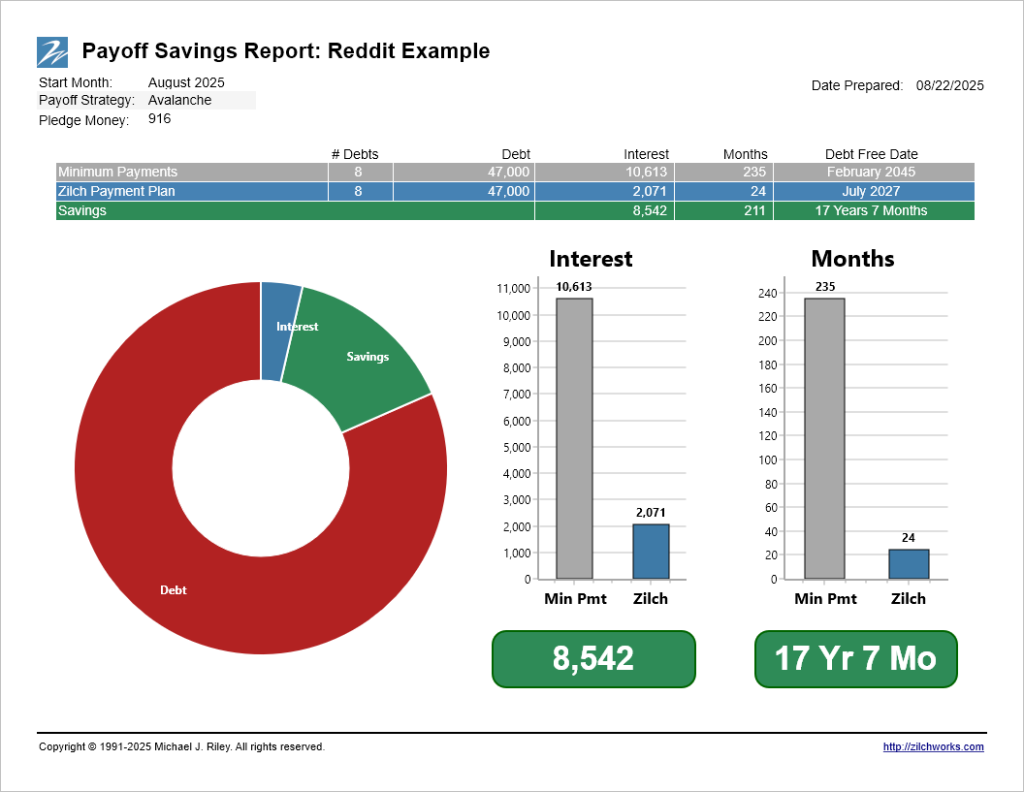Select the Zilch Payment Plan row label
This screenshot has height=792, width=1024.
coord(117,191)
